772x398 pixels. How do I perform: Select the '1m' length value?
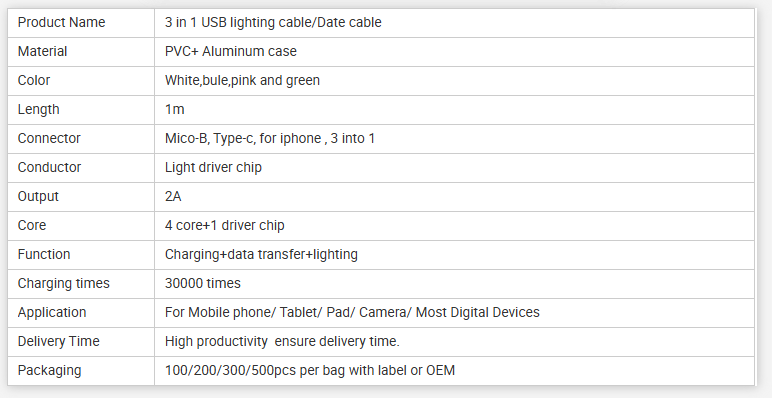(x=175, y=109)
